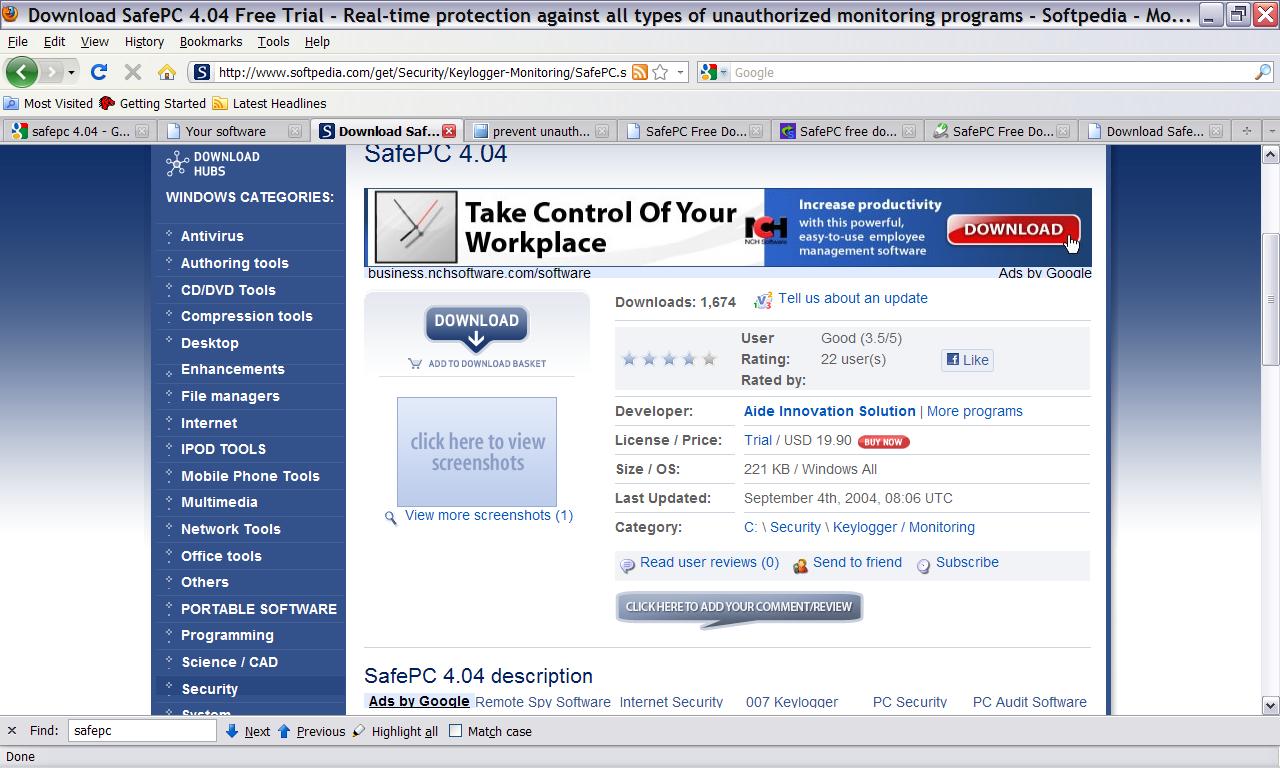Open the Latest Headlines feed bookmark
The height and width of the screenshot is (768, 1280).
tap(269, 103)
